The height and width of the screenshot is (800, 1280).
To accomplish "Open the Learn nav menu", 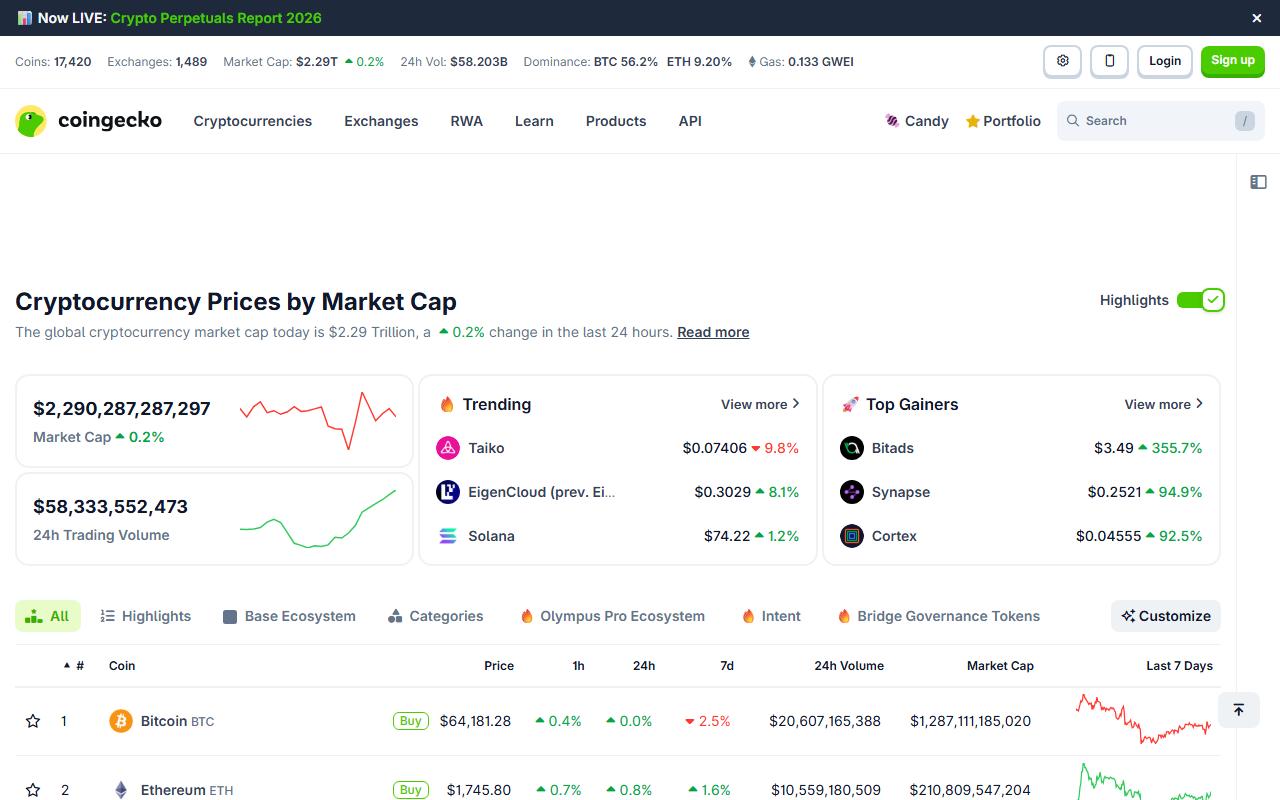I will pos(534,121).
